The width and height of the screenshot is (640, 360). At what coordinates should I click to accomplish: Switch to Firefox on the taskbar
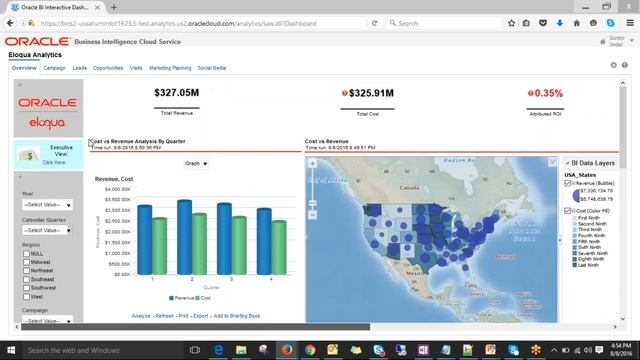click(287, 350)
